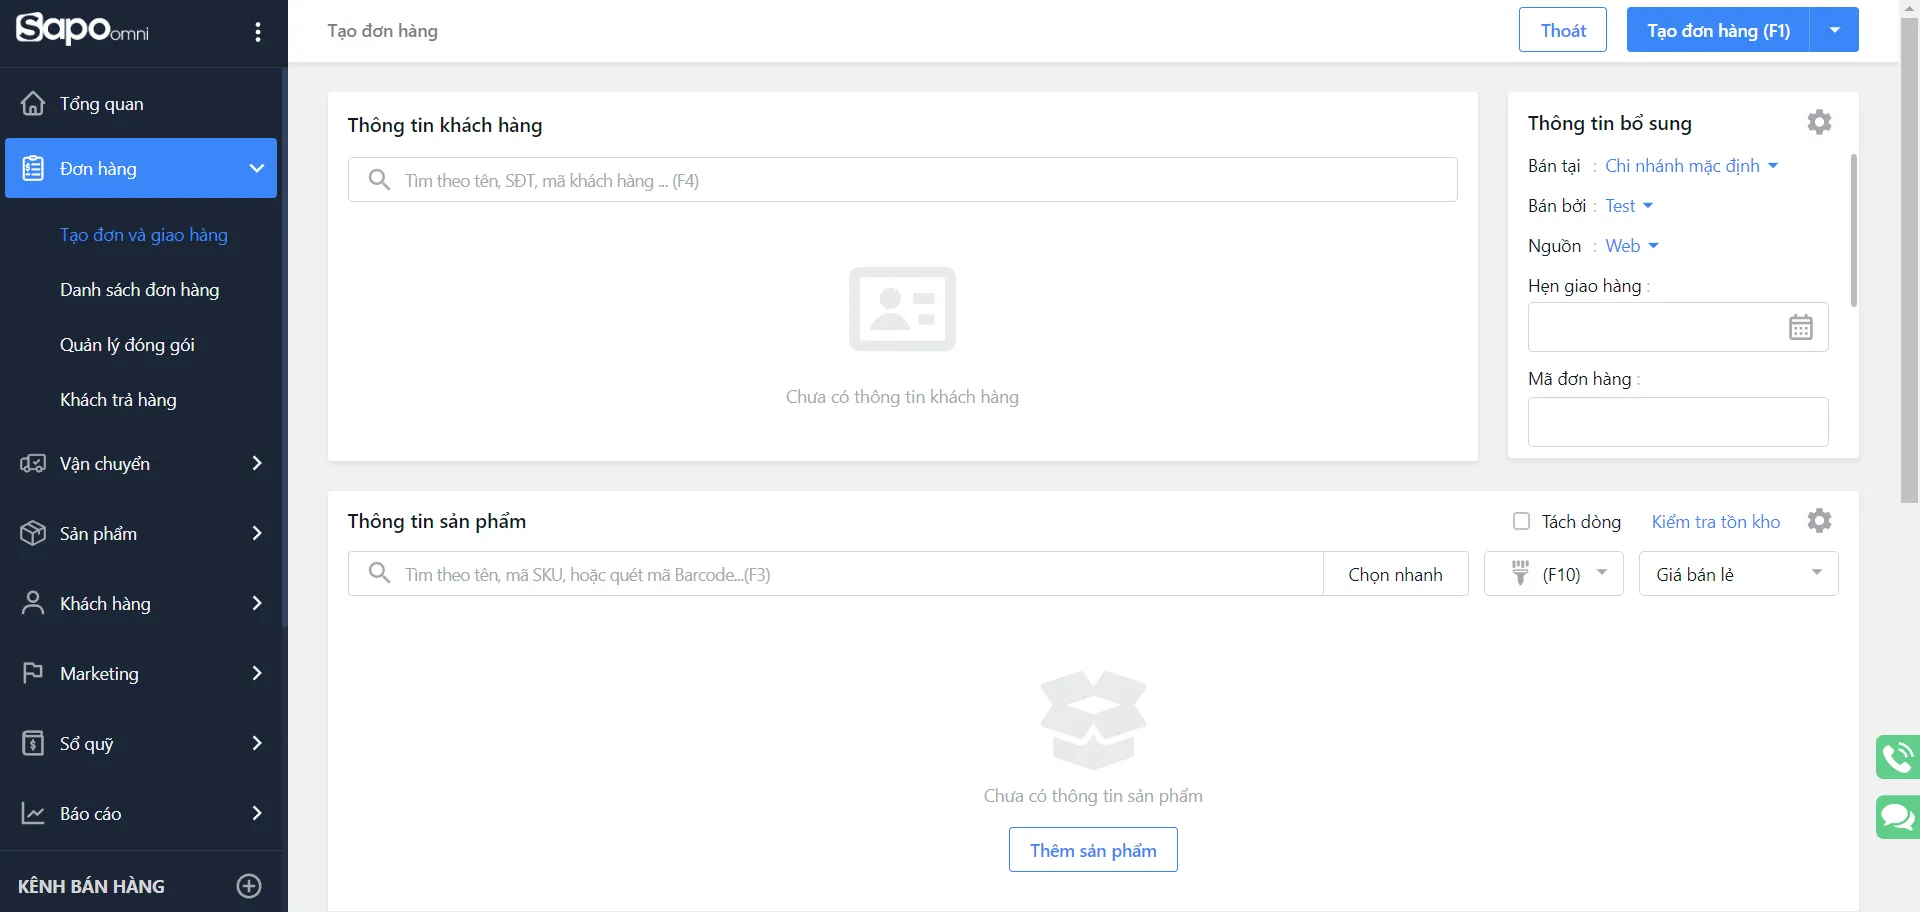Click the page vertical scrollbar
This screenshot has width=1920, height=912.
[1909, 260]
